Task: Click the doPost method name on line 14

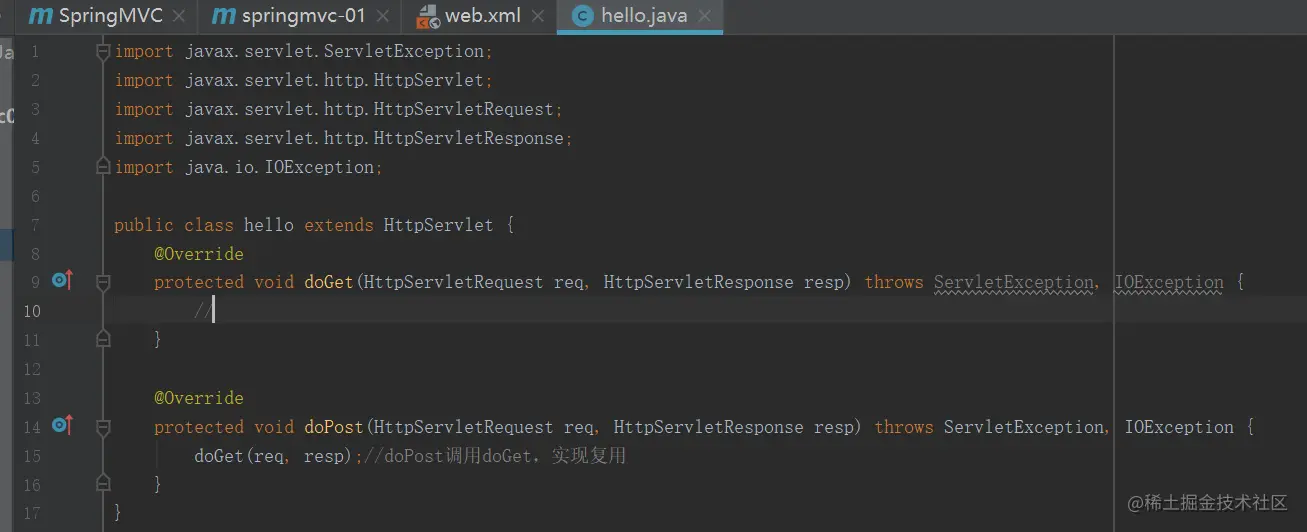Action: tap(334, 427)
